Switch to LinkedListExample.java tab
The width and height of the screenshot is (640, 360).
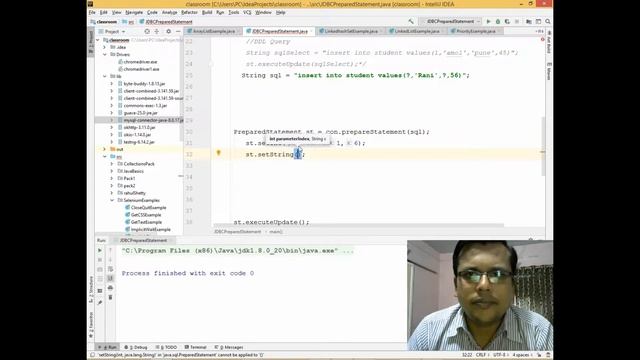416,31
